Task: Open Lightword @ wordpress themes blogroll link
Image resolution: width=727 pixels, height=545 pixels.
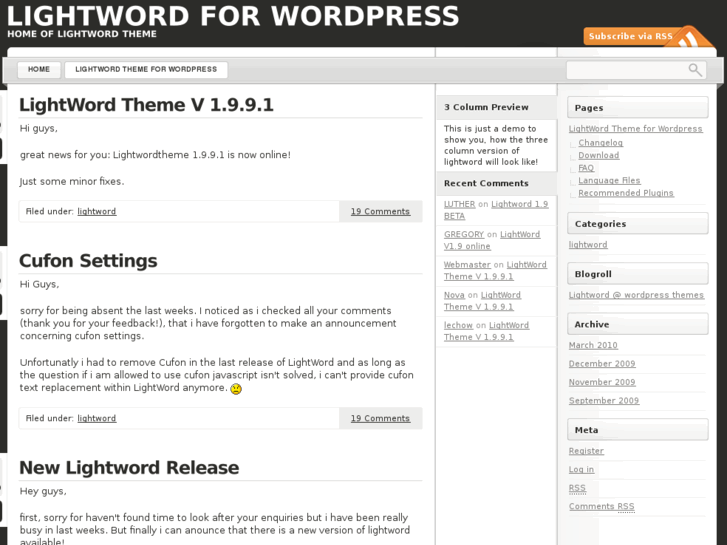Action: [x=636, y=295]
